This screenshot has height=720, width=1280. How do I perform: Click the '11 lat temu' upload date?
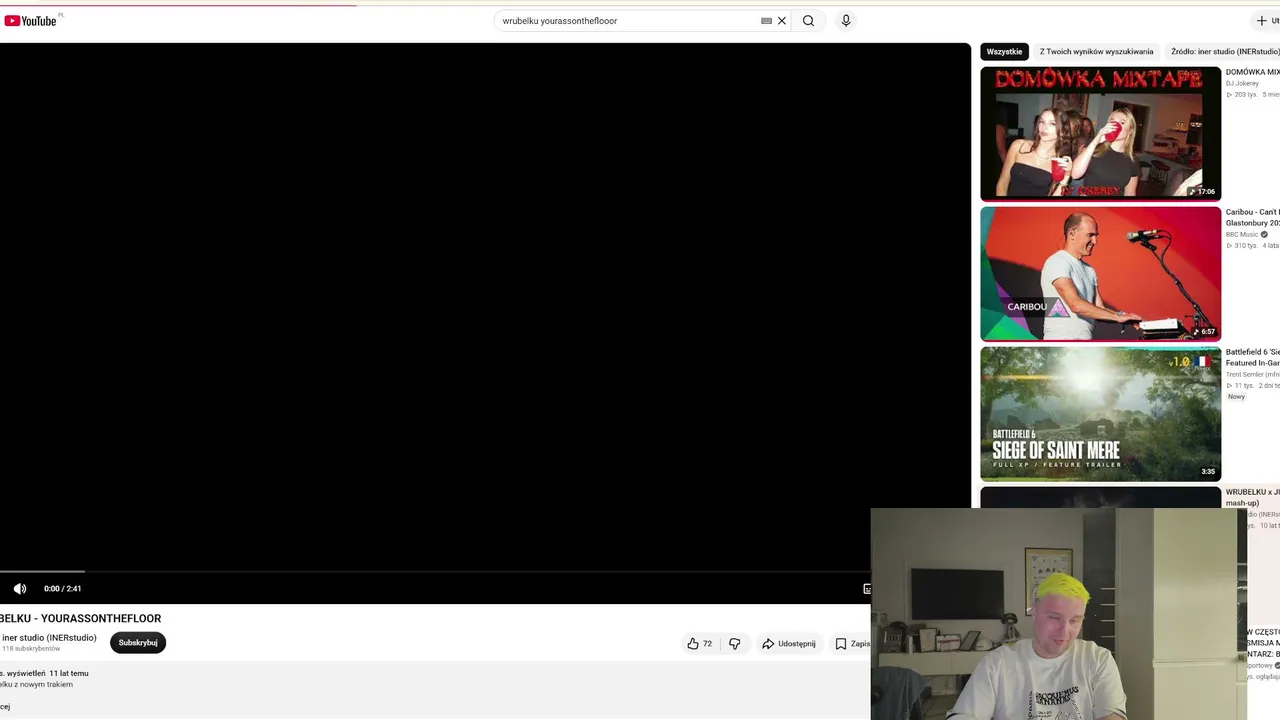point(68,674)
